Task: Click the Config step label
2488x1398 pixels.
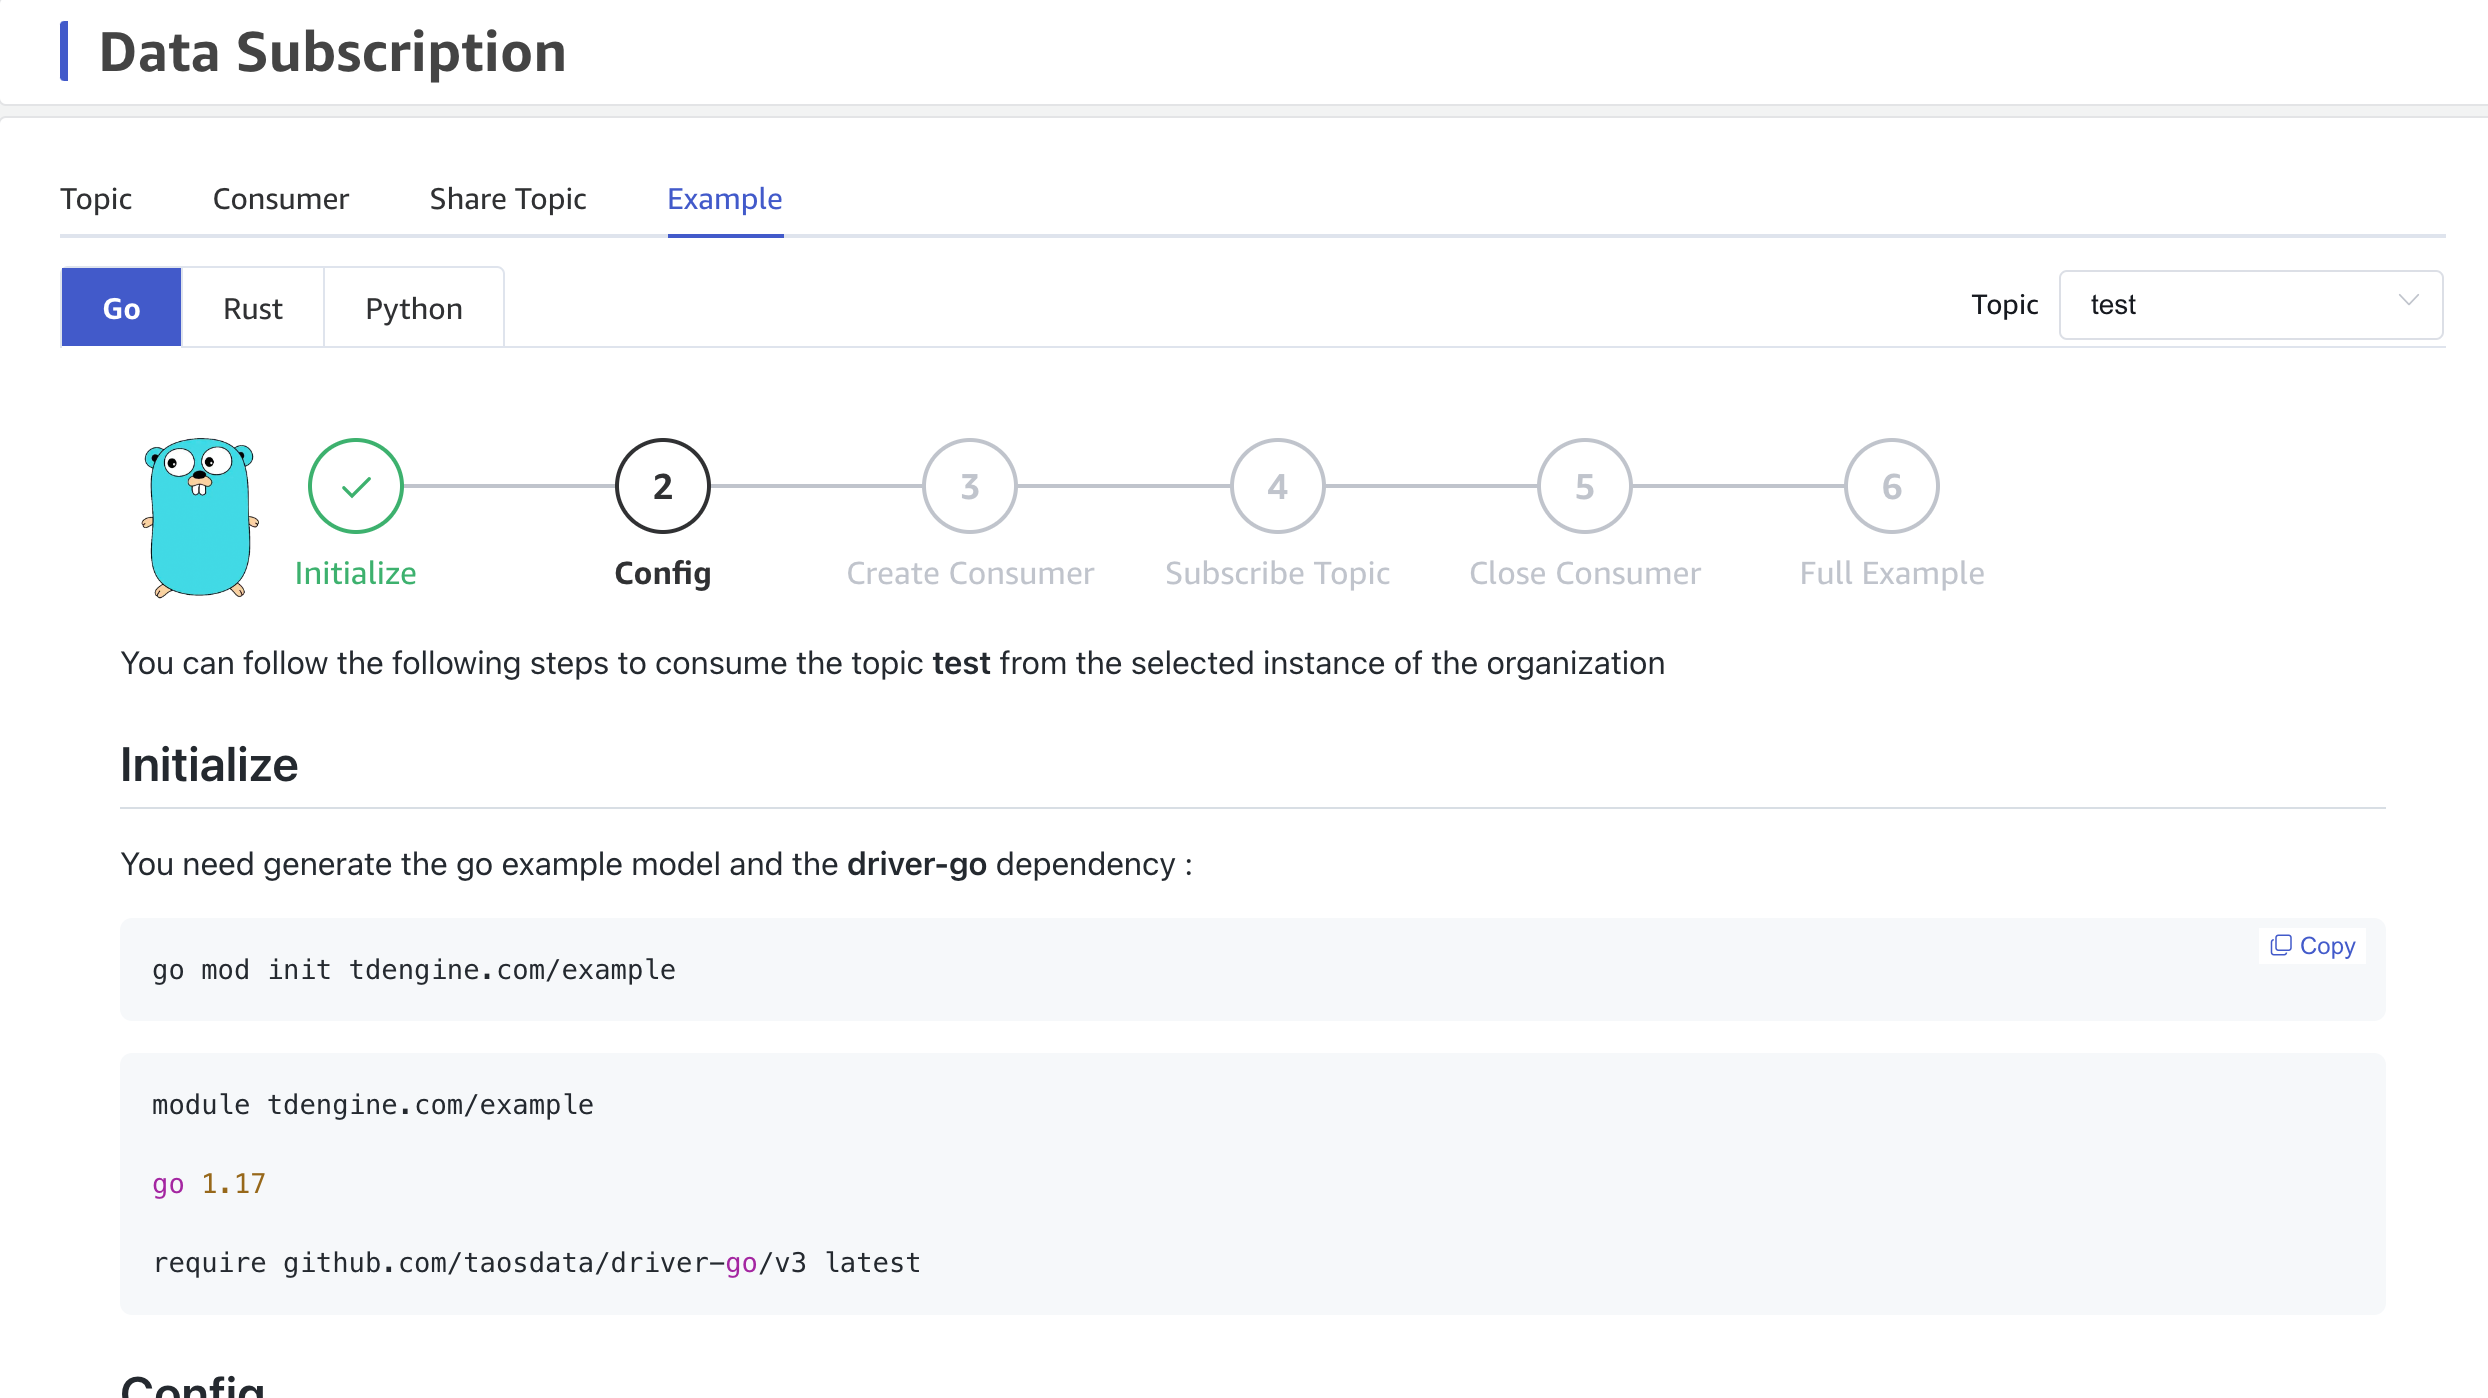Action: pos(662,573)
